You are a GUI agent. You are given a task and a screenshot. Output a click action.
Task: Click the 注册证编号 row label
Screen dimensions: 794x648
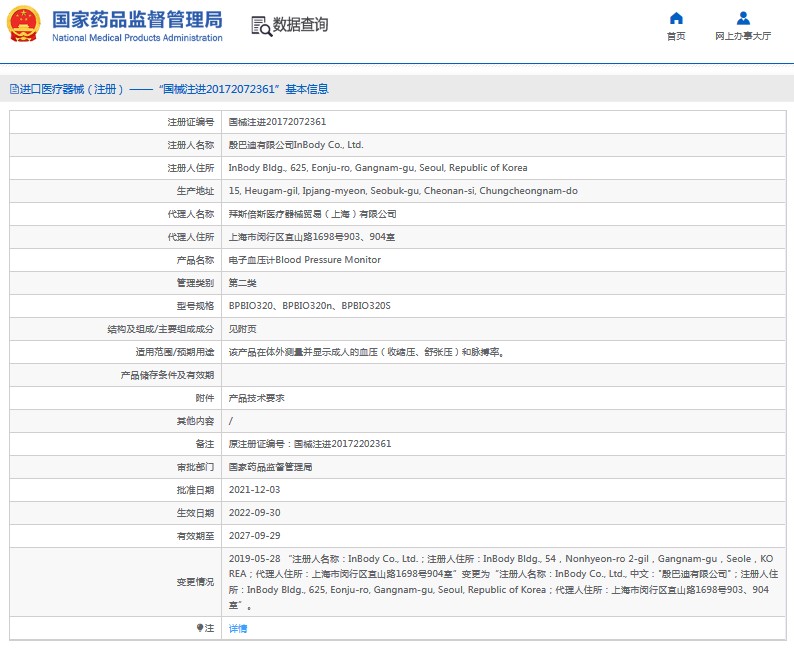(x=191, y=122)
